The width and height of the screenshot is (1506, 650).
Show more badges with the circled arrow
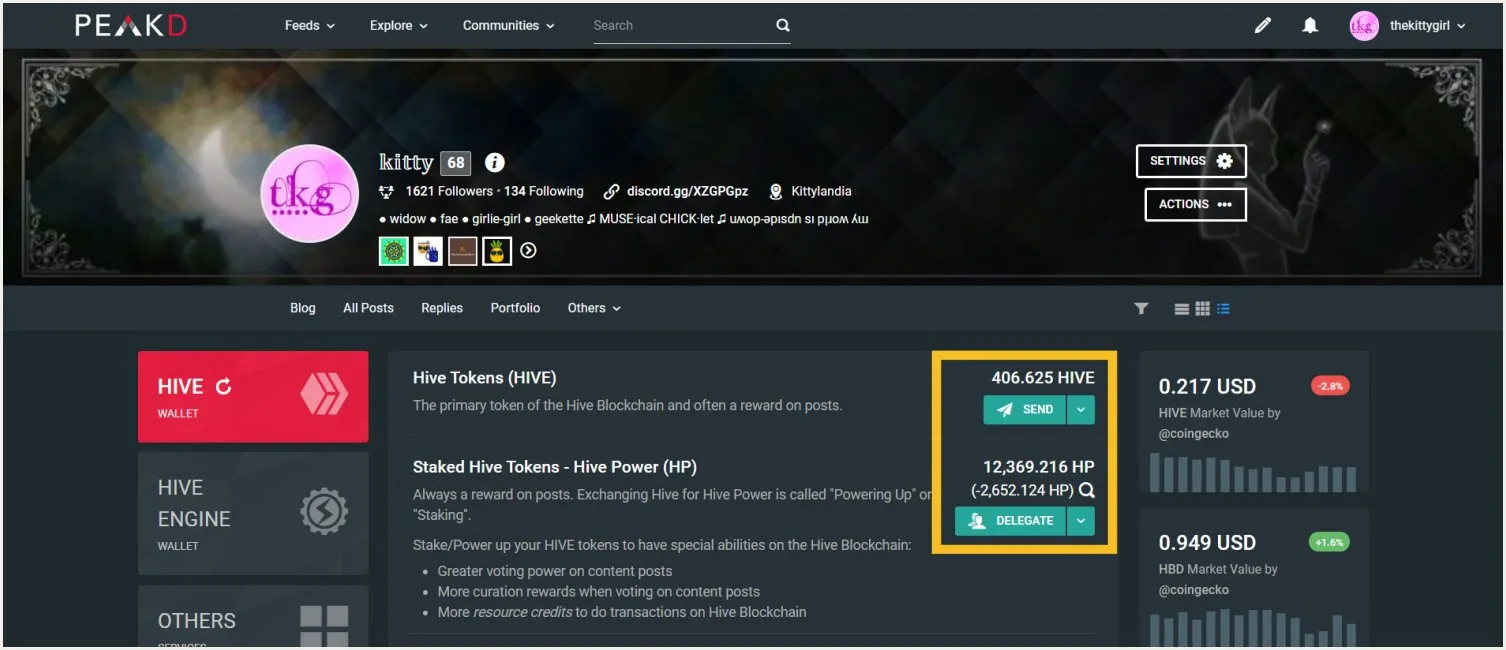(528, 251)
